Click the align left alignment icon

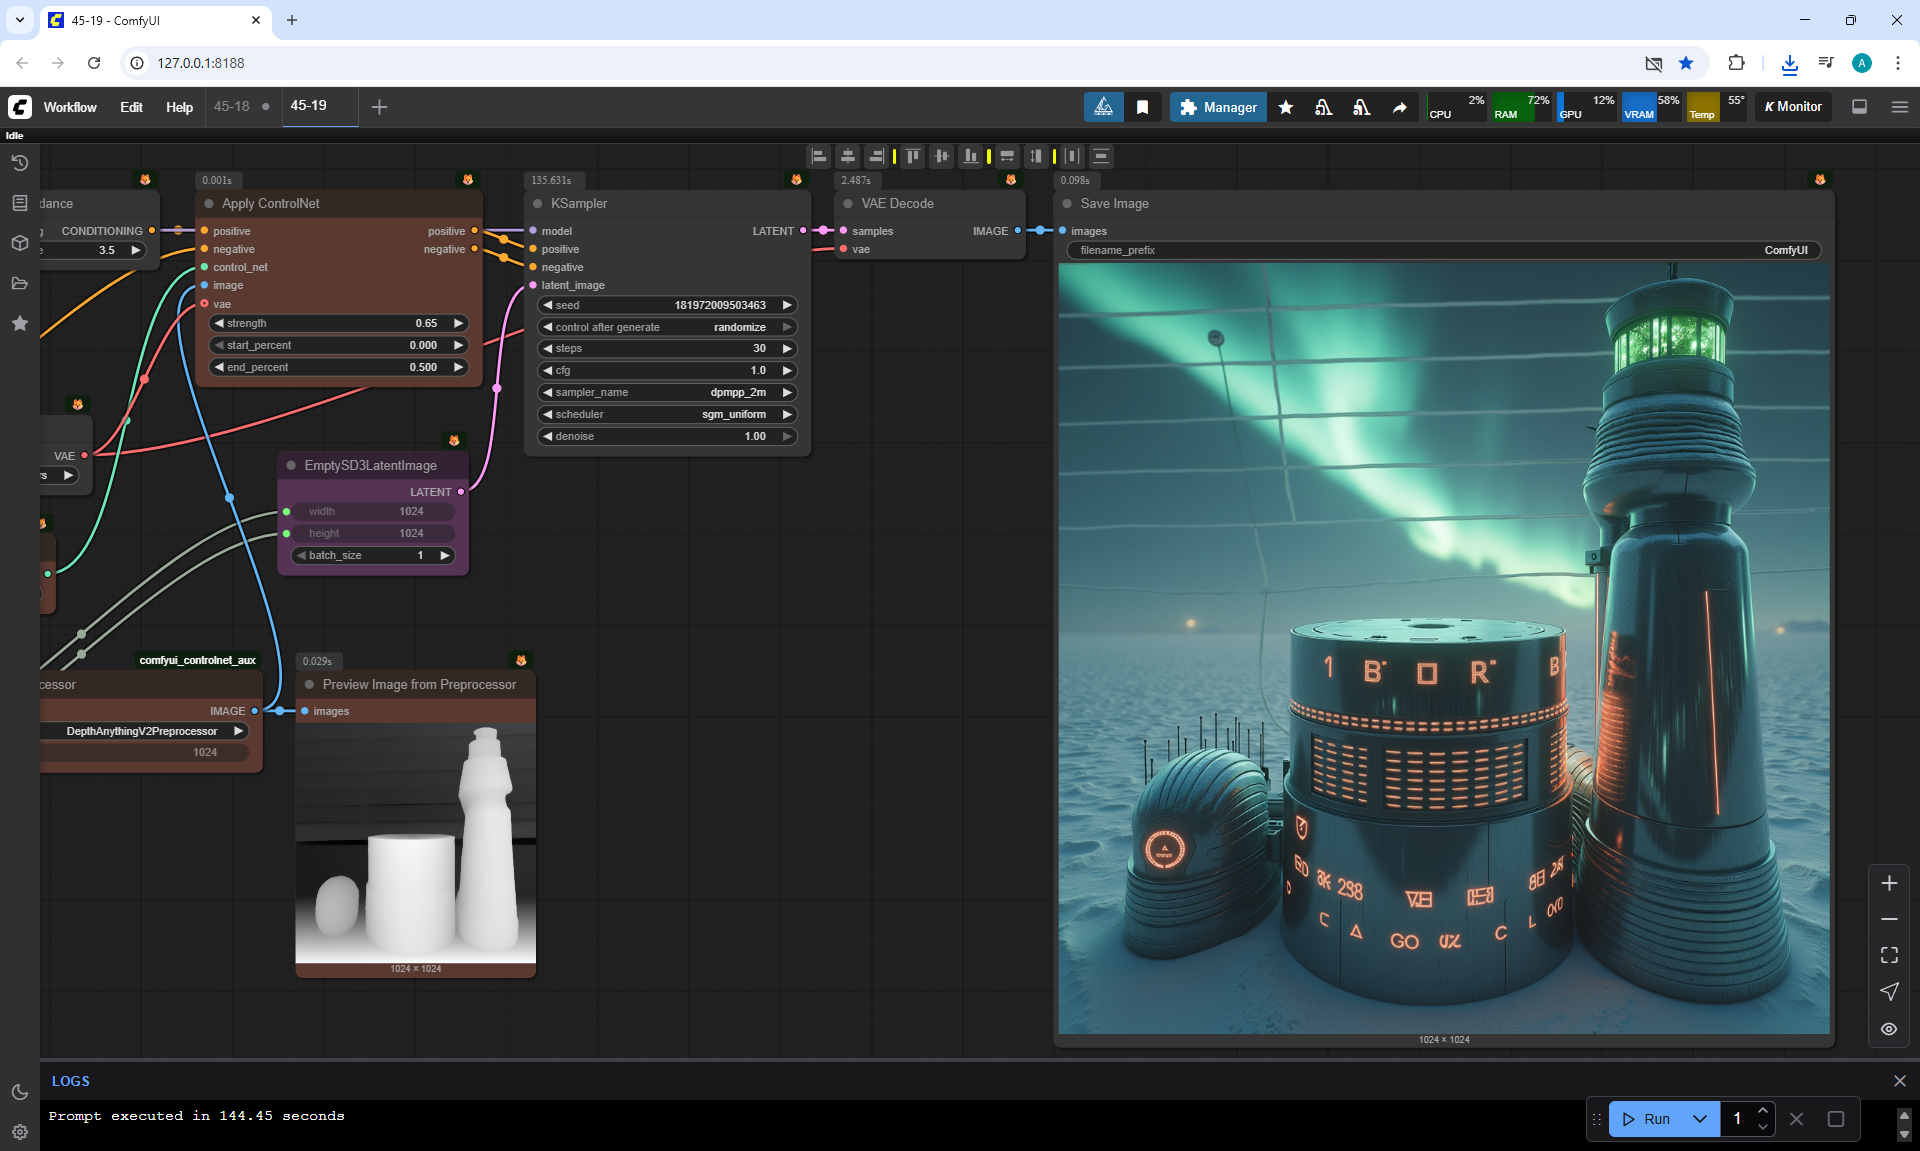click(x=819, y=156)
